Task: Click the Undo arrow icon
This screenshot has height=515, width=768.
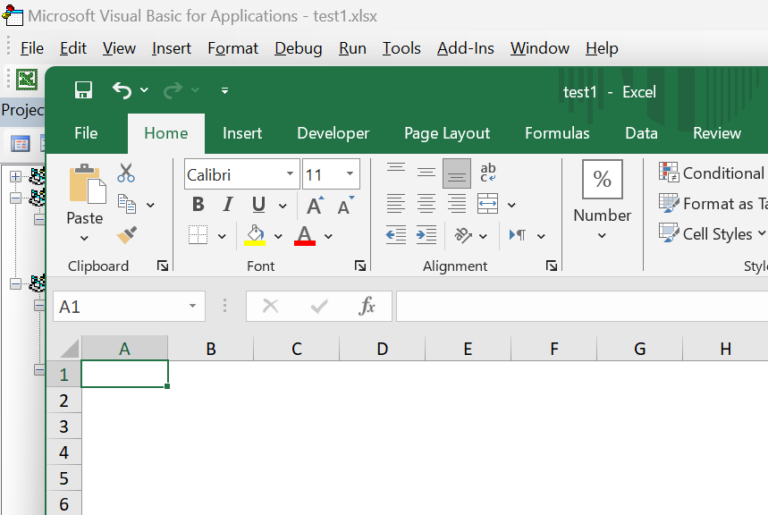Action: (122, 91)
